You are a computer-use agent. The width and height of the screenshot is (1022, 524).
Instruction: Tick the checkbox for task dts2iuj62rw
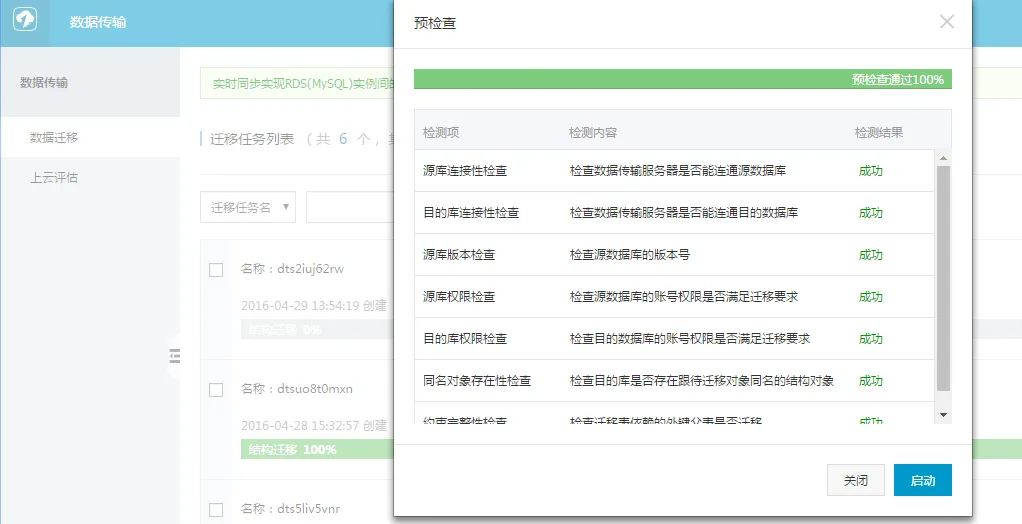pos(216,270)
